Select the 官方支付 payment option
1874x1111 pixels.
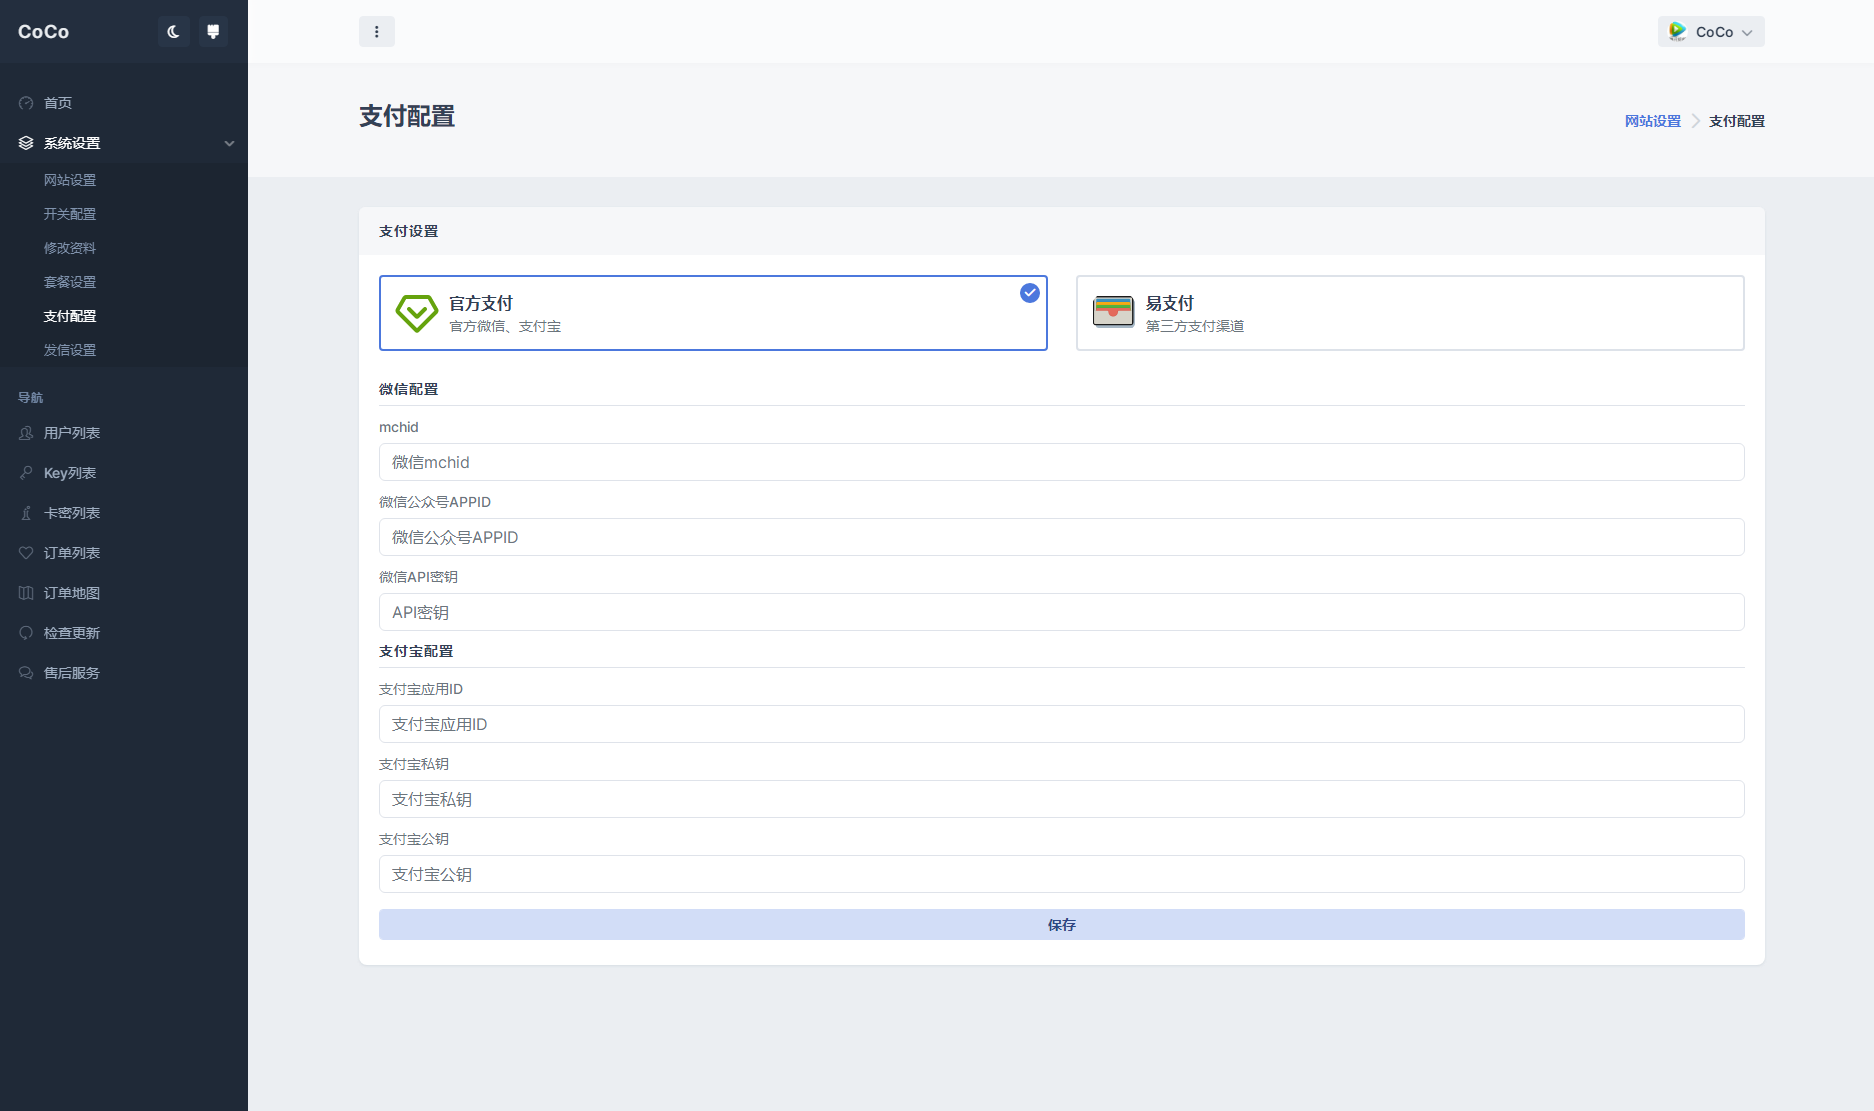[x=713, y=312]
